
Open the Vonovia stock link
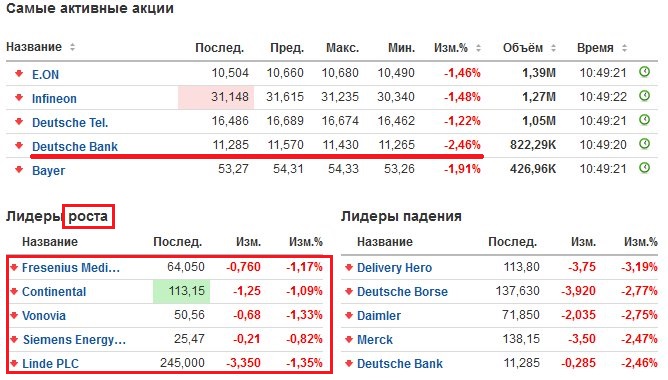[44, 316]
